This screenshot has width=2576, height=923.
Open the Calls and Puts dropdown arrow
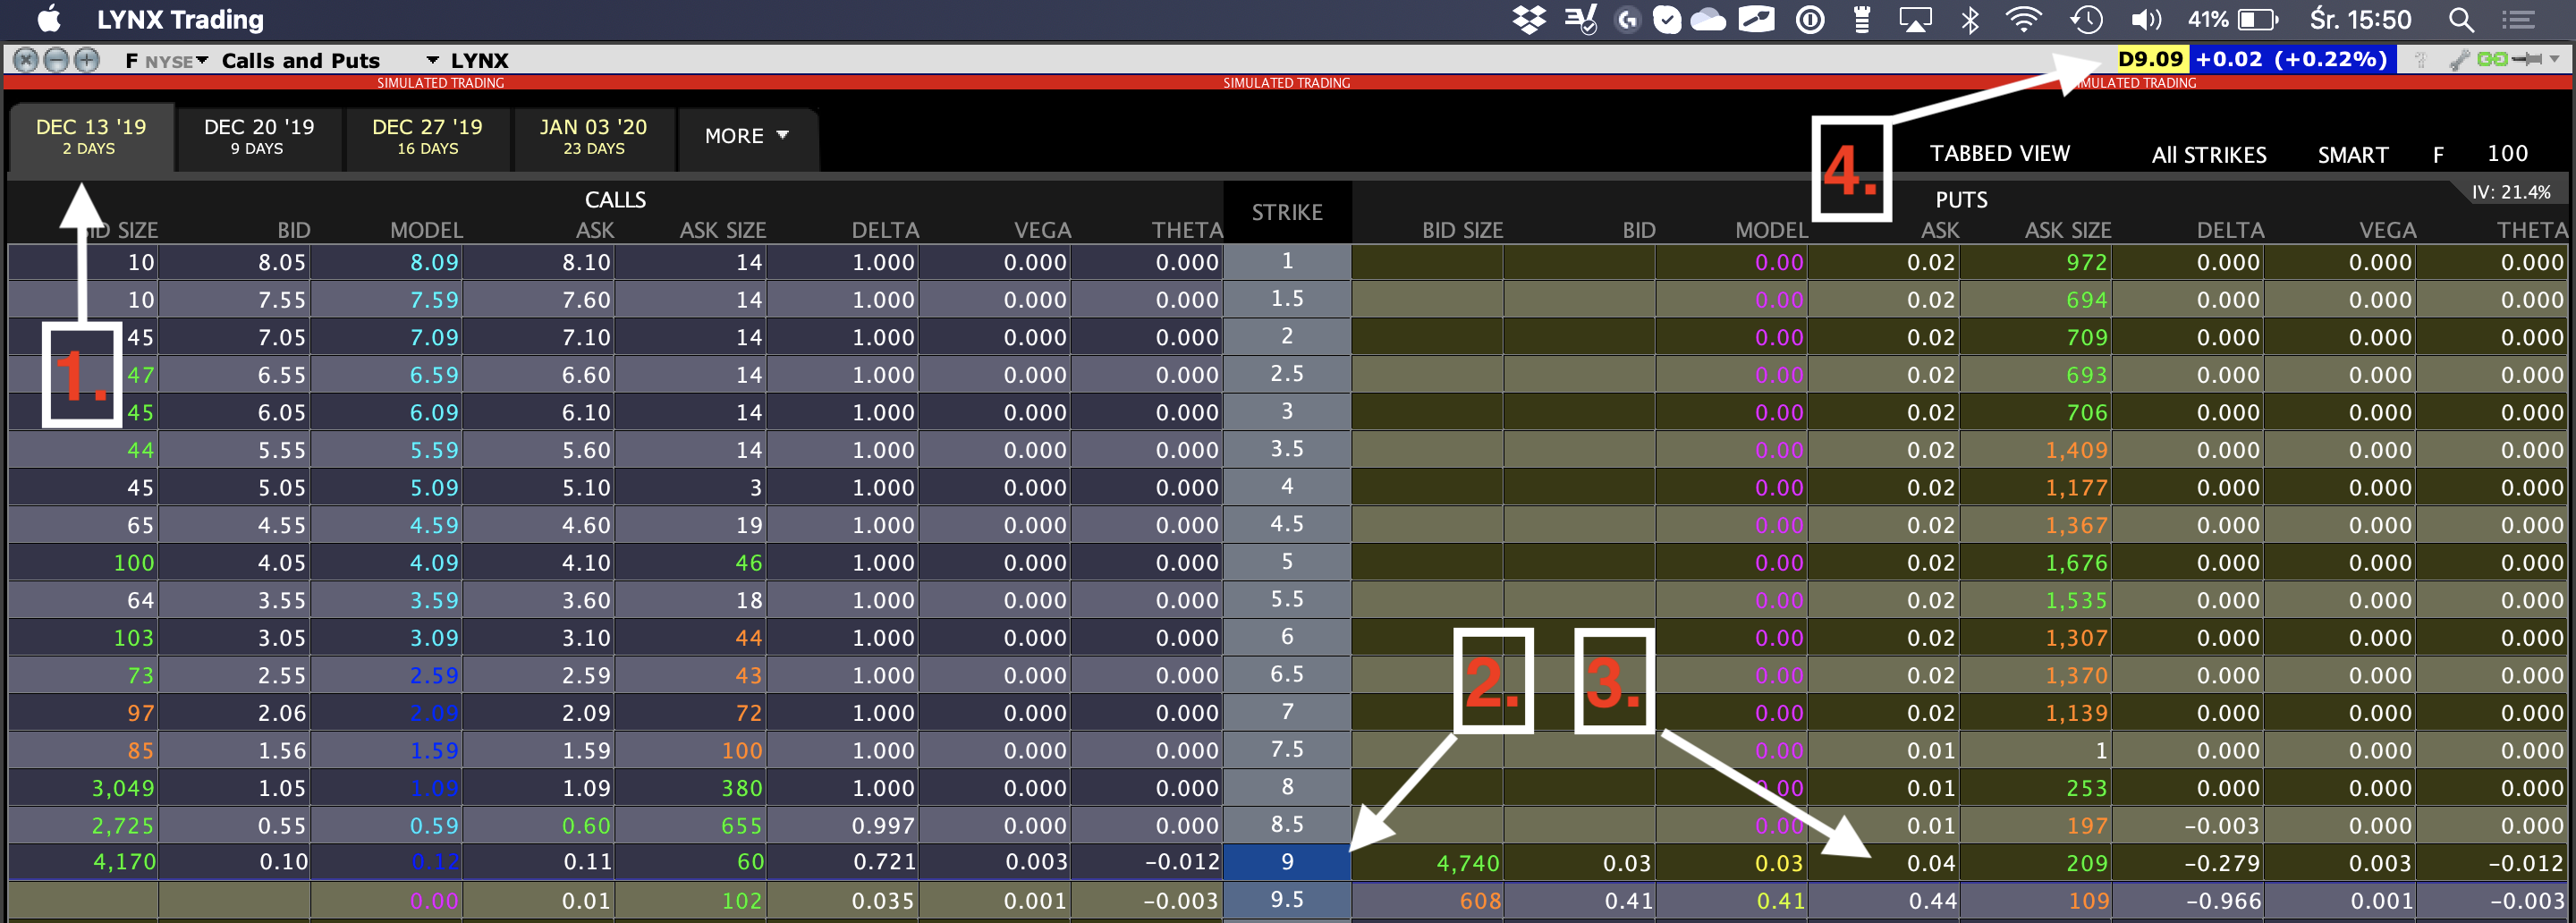pos(432,61)
